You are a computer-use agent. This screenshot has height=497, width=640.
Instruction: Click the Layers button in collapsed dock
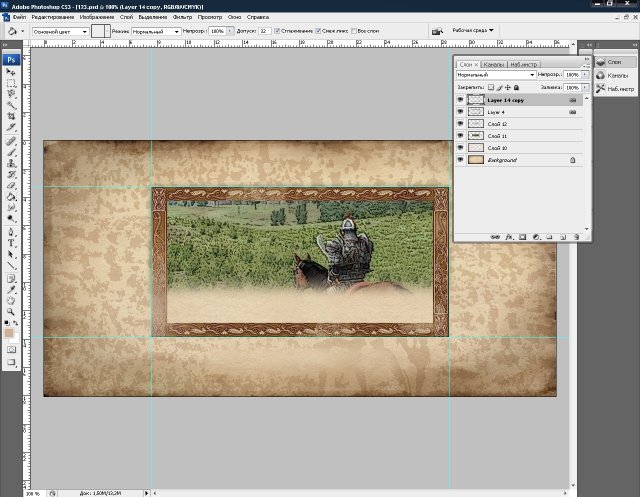(x=613, y=61)
